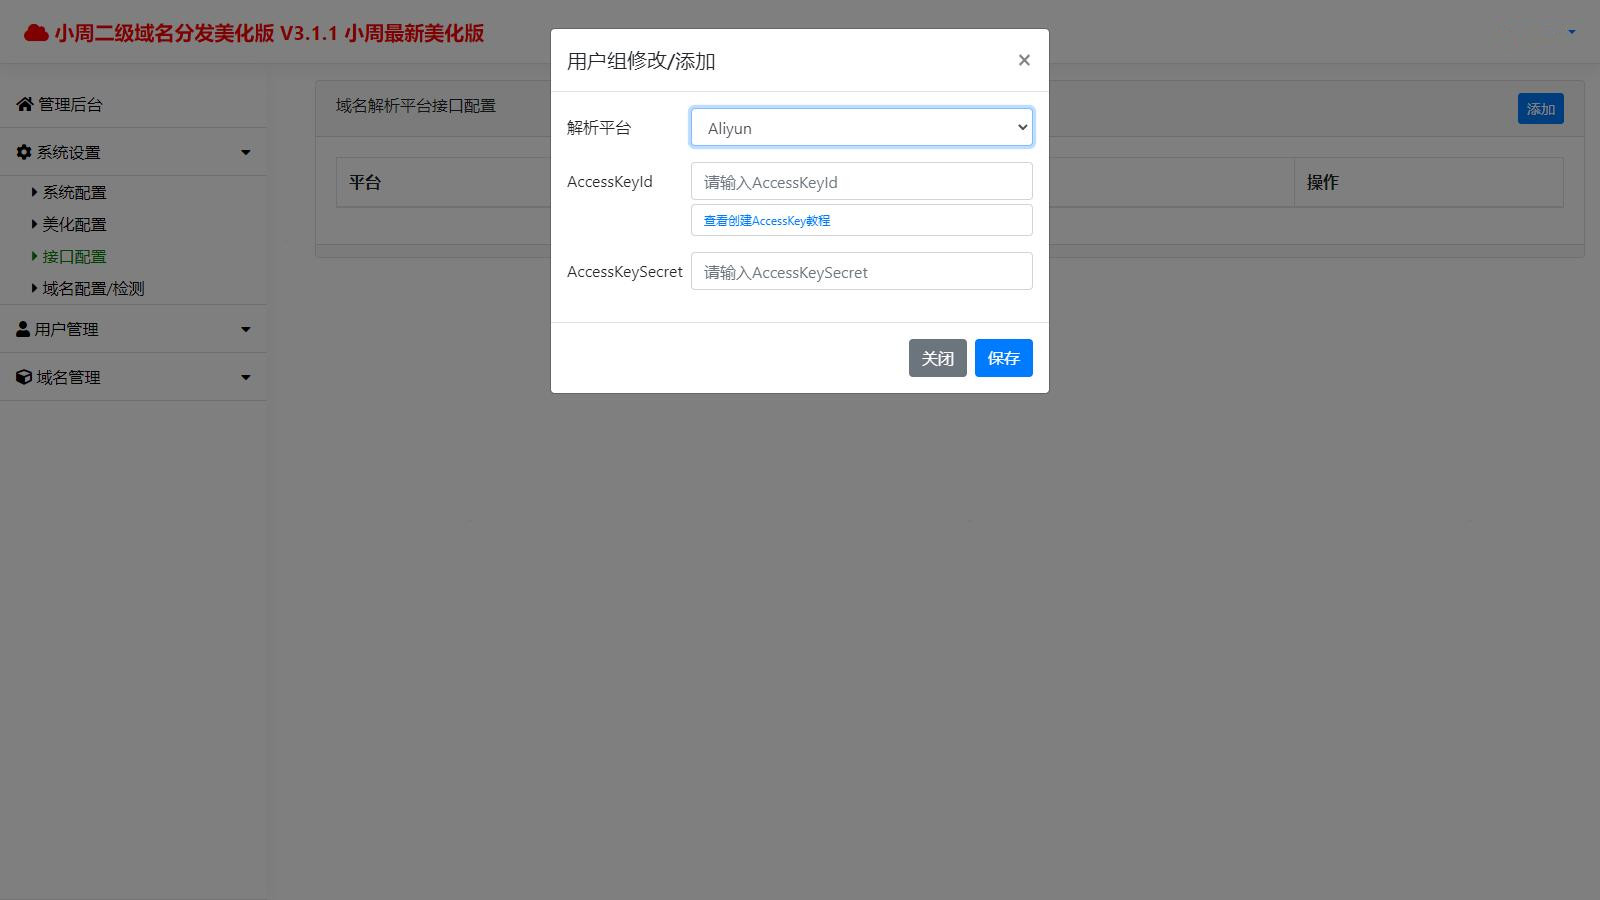1600x900 pixels.
Task: Click the 添加 button in background page
Action: click(1541, 108)
